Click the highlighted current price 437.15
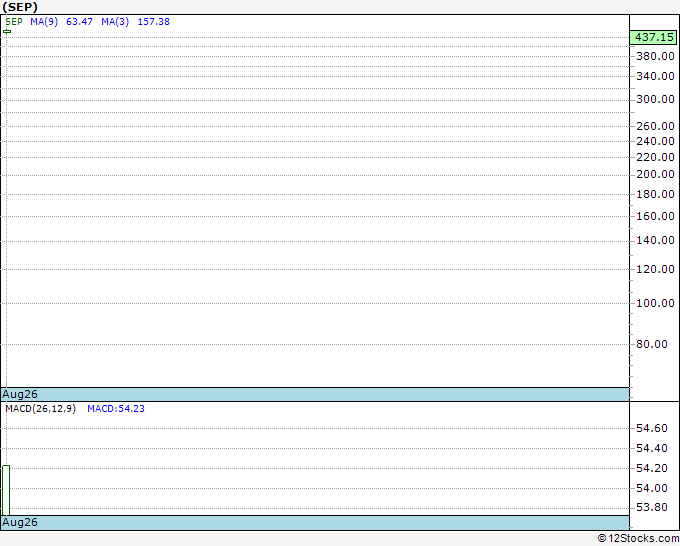The height and width of the screenshot is (546, 680). (x=653, y=37)
